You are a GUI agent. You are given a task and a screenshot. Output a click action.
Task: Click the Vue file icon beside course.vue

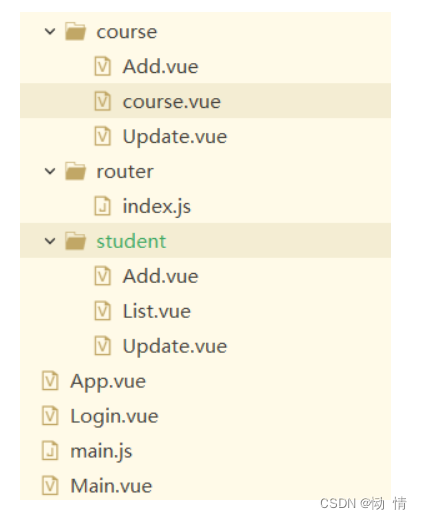[x=103, y=101]
